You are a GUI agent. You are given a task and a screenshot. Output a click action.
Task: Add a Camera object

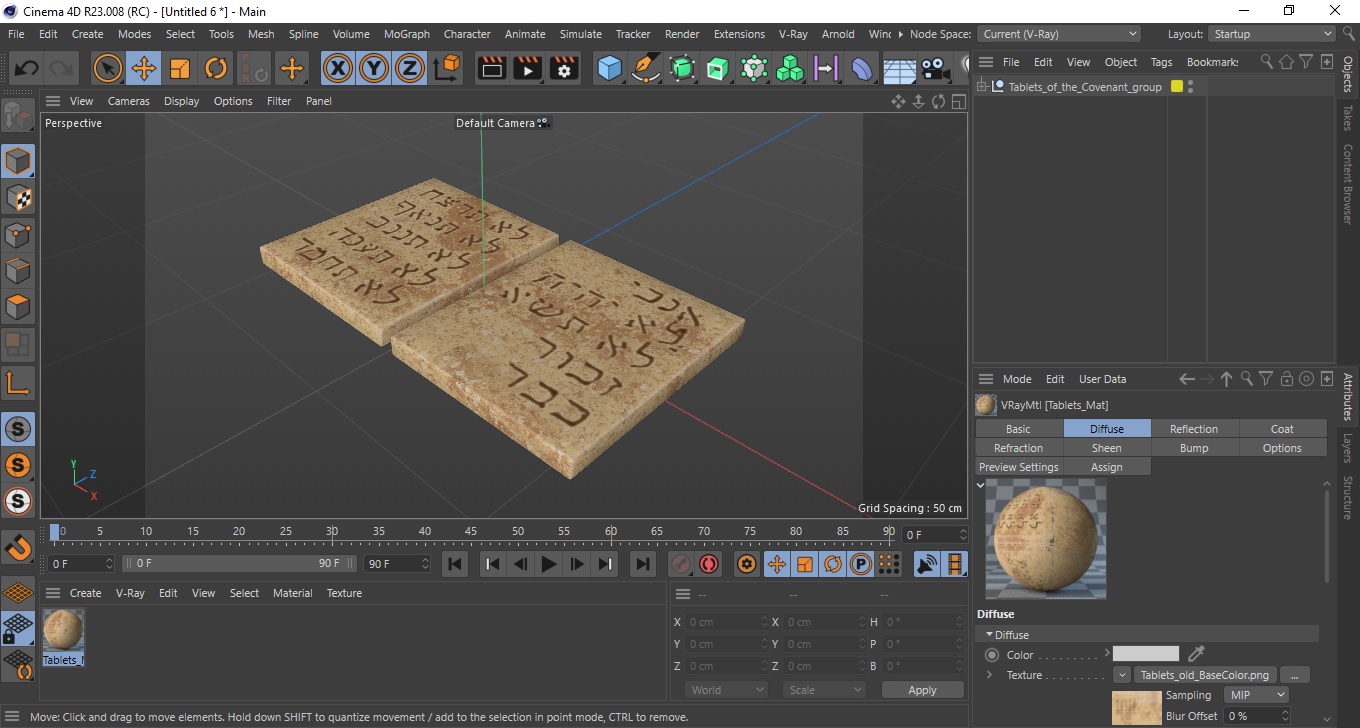point(935,69)
